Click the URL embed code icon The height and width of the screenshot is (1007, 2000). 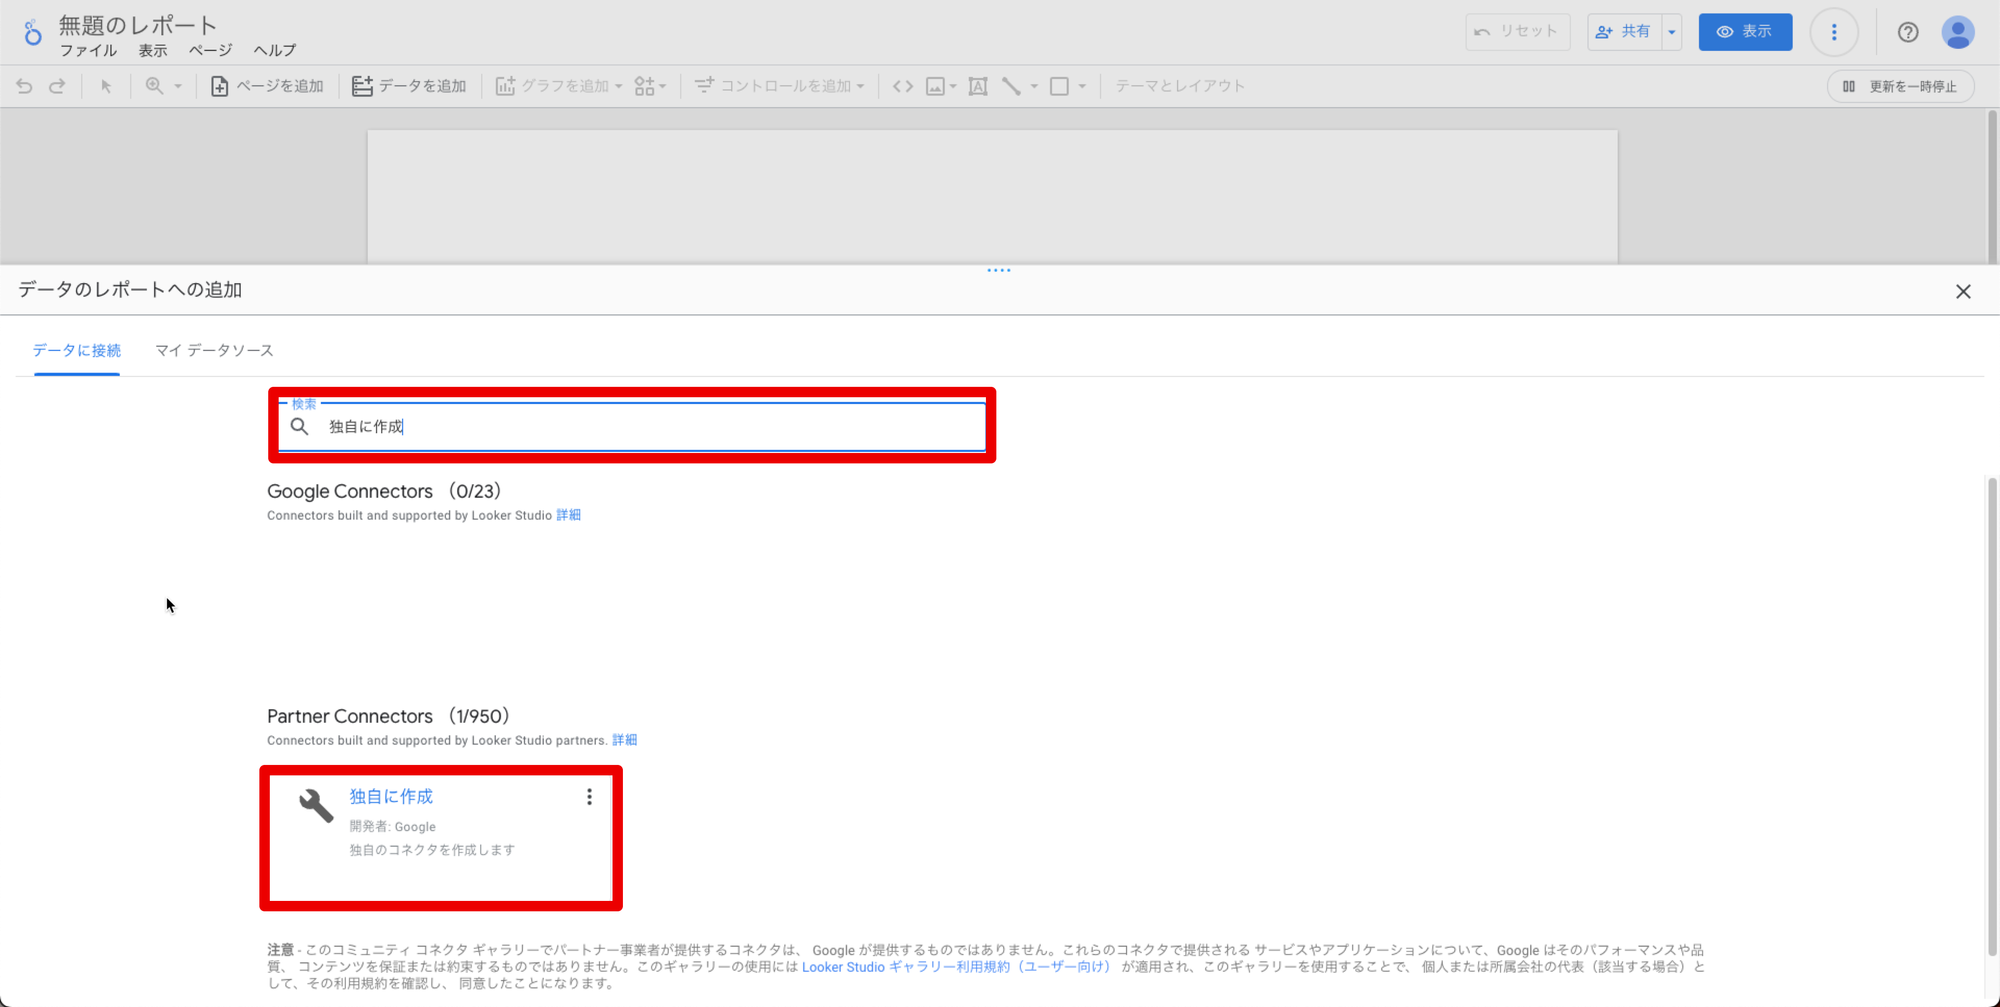(903, 86)
